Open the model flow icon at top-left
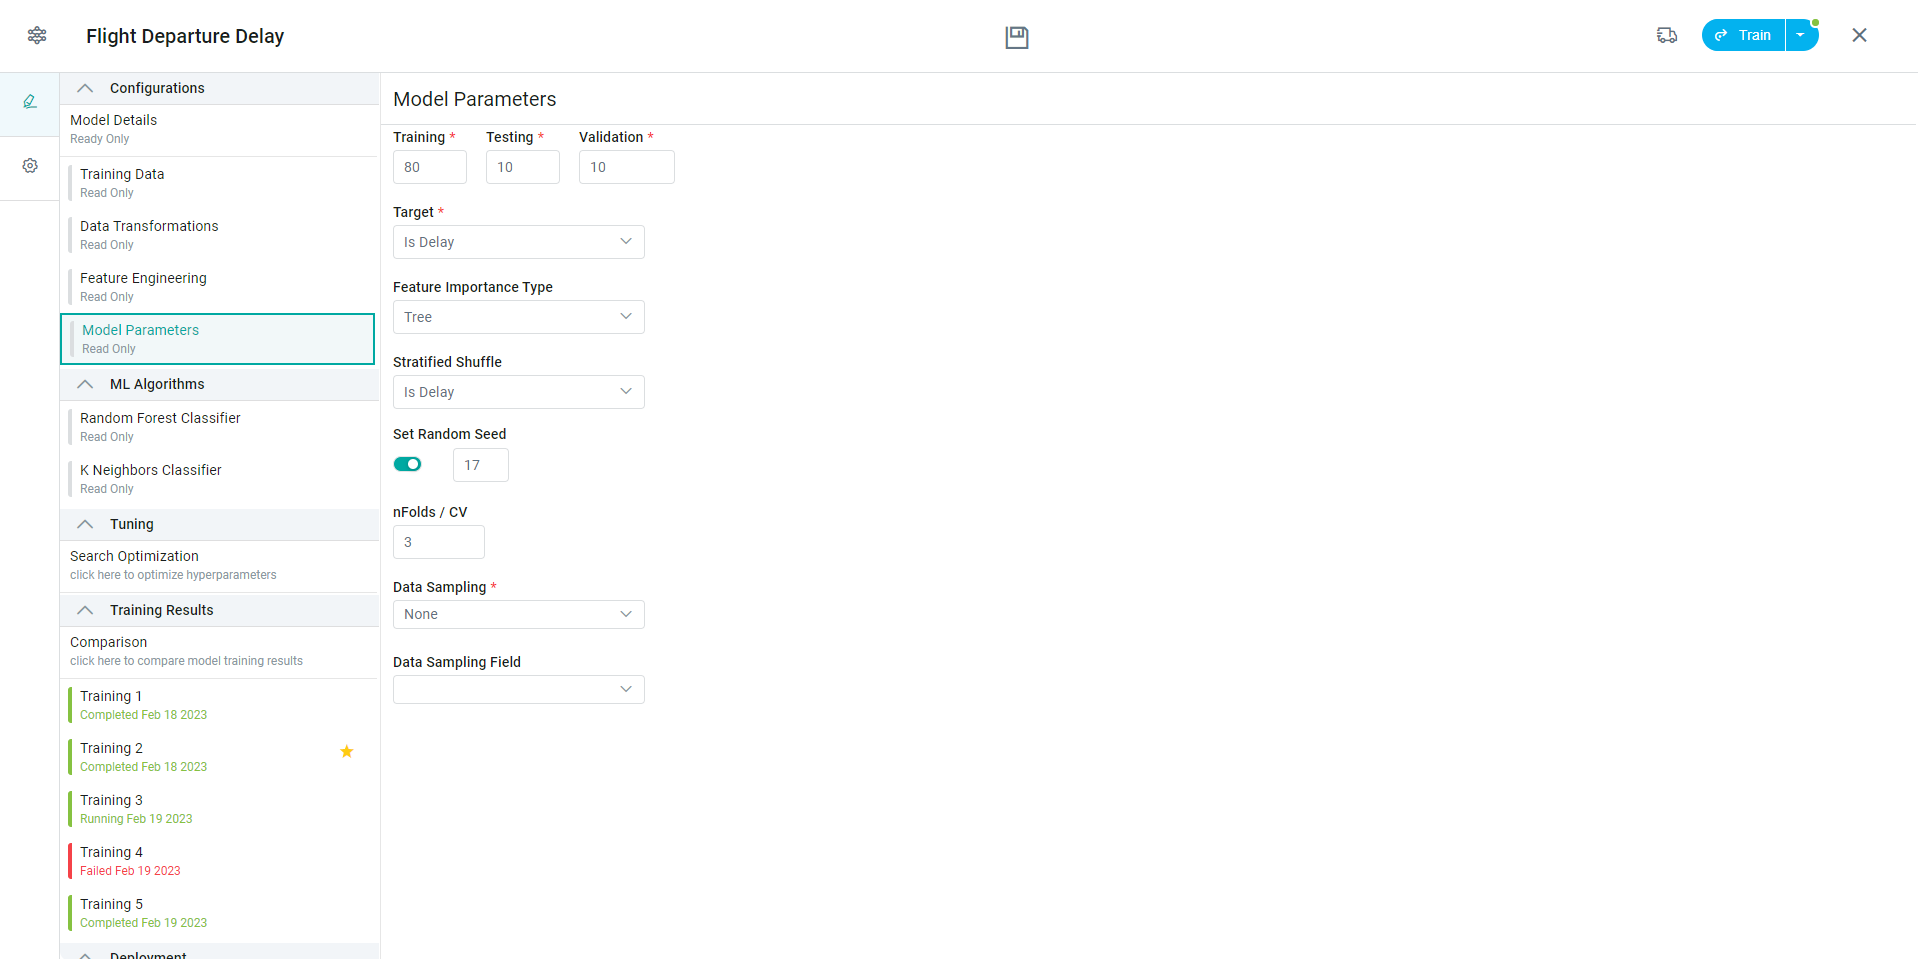The width and height of the screenshot is (1920, 961). click(37, 36)
